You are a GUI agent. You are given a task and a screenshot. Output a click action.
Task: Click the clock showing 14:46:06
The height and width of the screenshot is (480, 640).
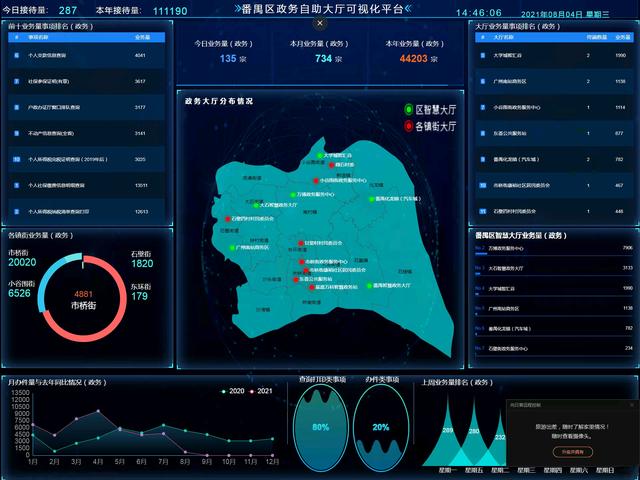click(x=479, y=13)
